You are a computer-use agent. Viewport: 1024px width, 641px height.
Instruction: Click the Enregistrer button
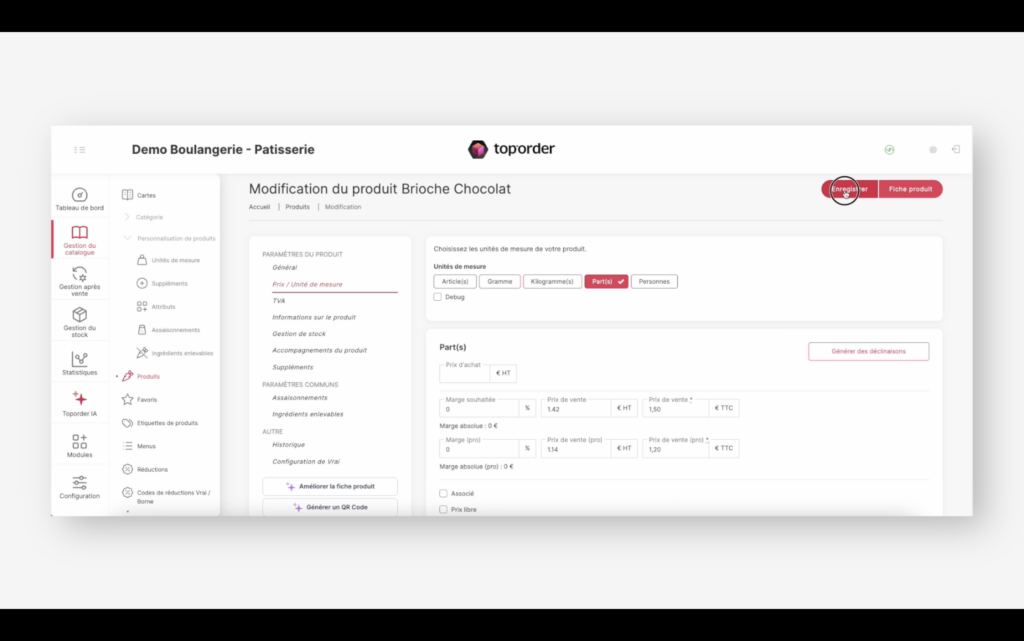[849, 189]
